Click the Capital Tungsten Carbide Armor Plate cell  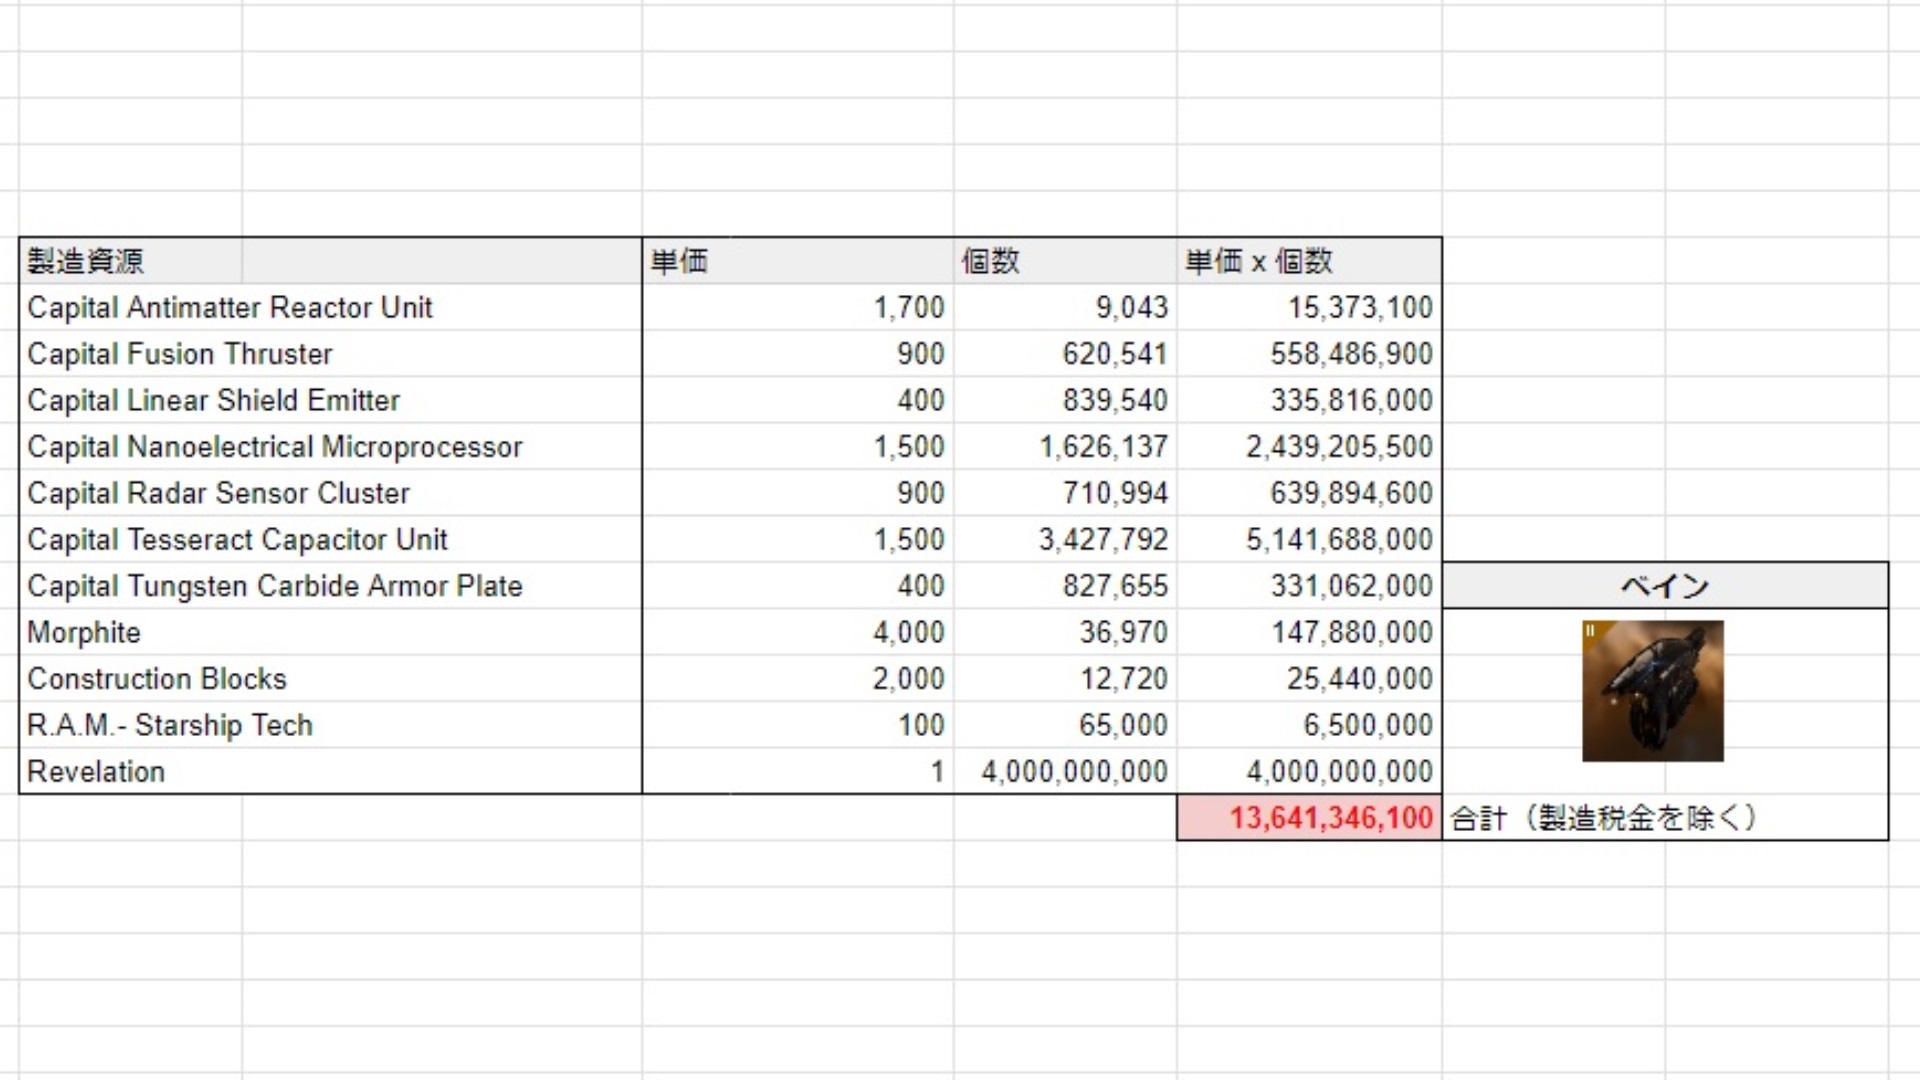pos(330,586)
